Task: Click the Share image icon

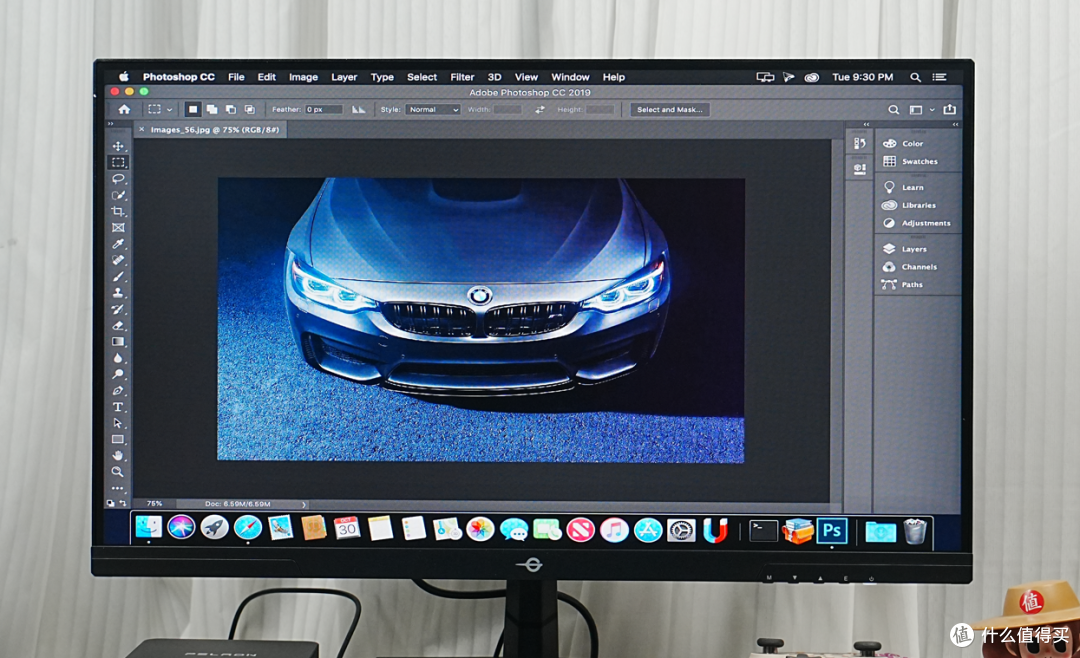Action: pos(950,110)
